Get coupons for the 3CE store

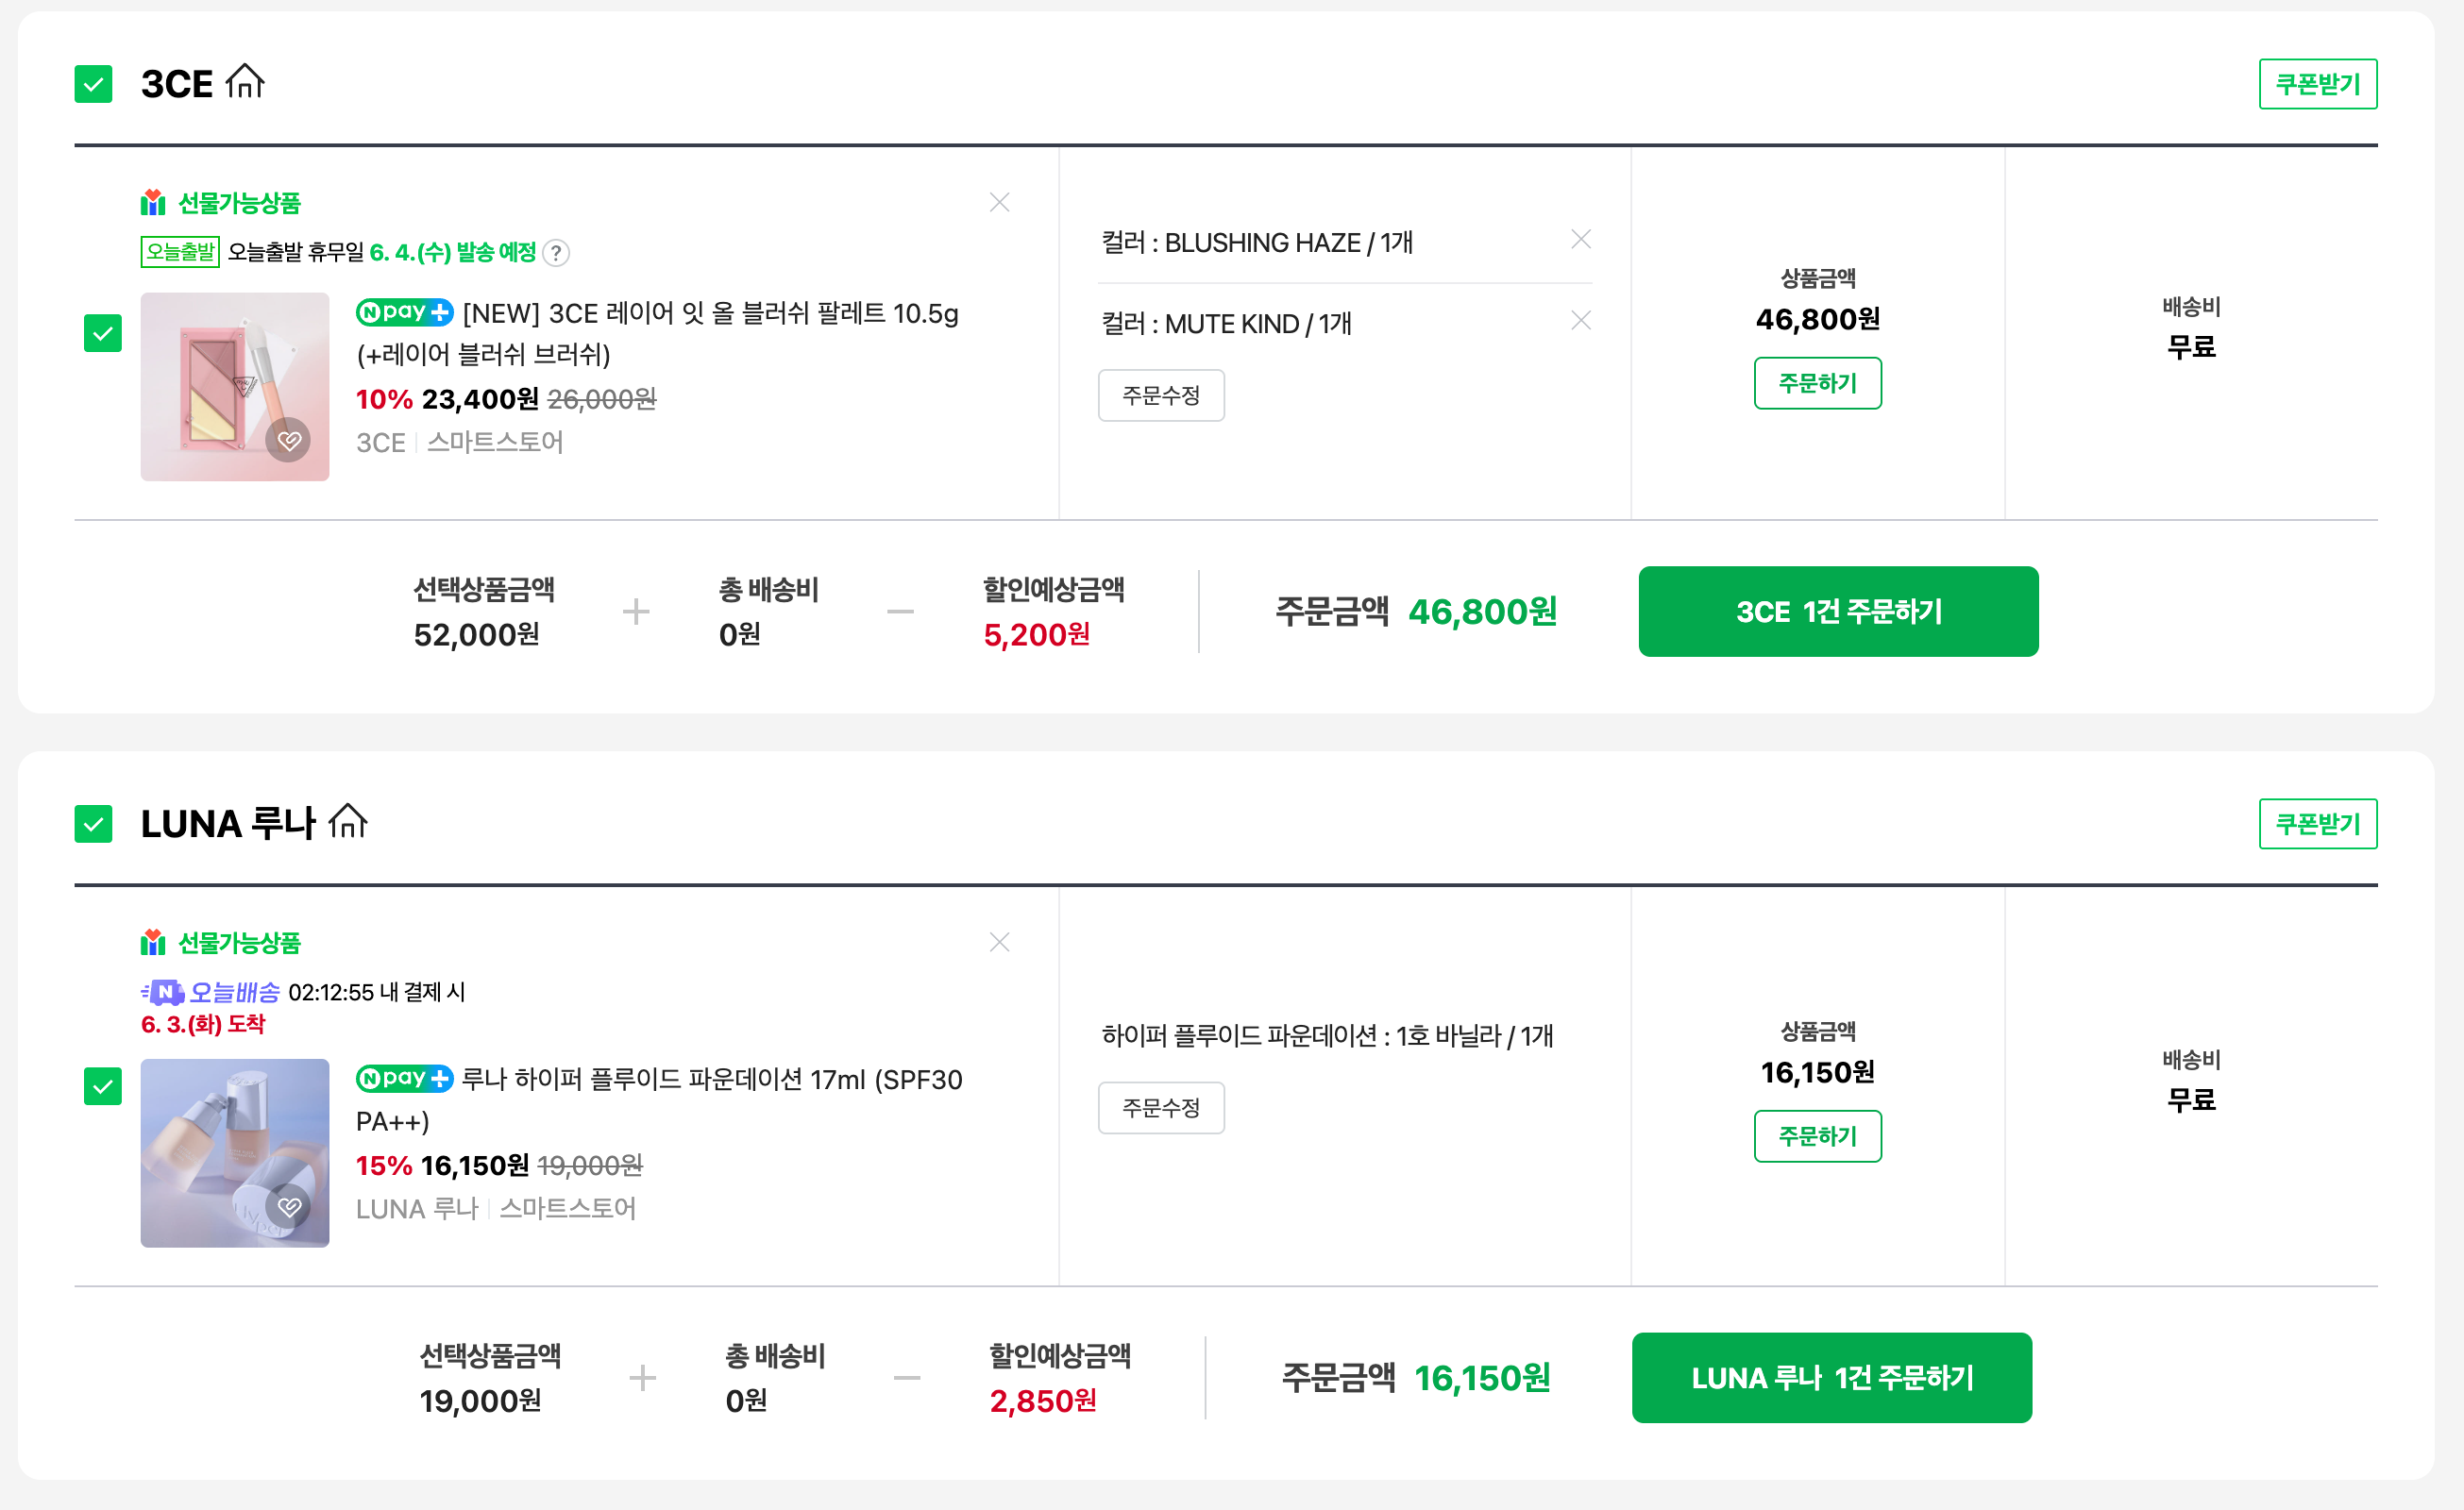coord(2317,84)
